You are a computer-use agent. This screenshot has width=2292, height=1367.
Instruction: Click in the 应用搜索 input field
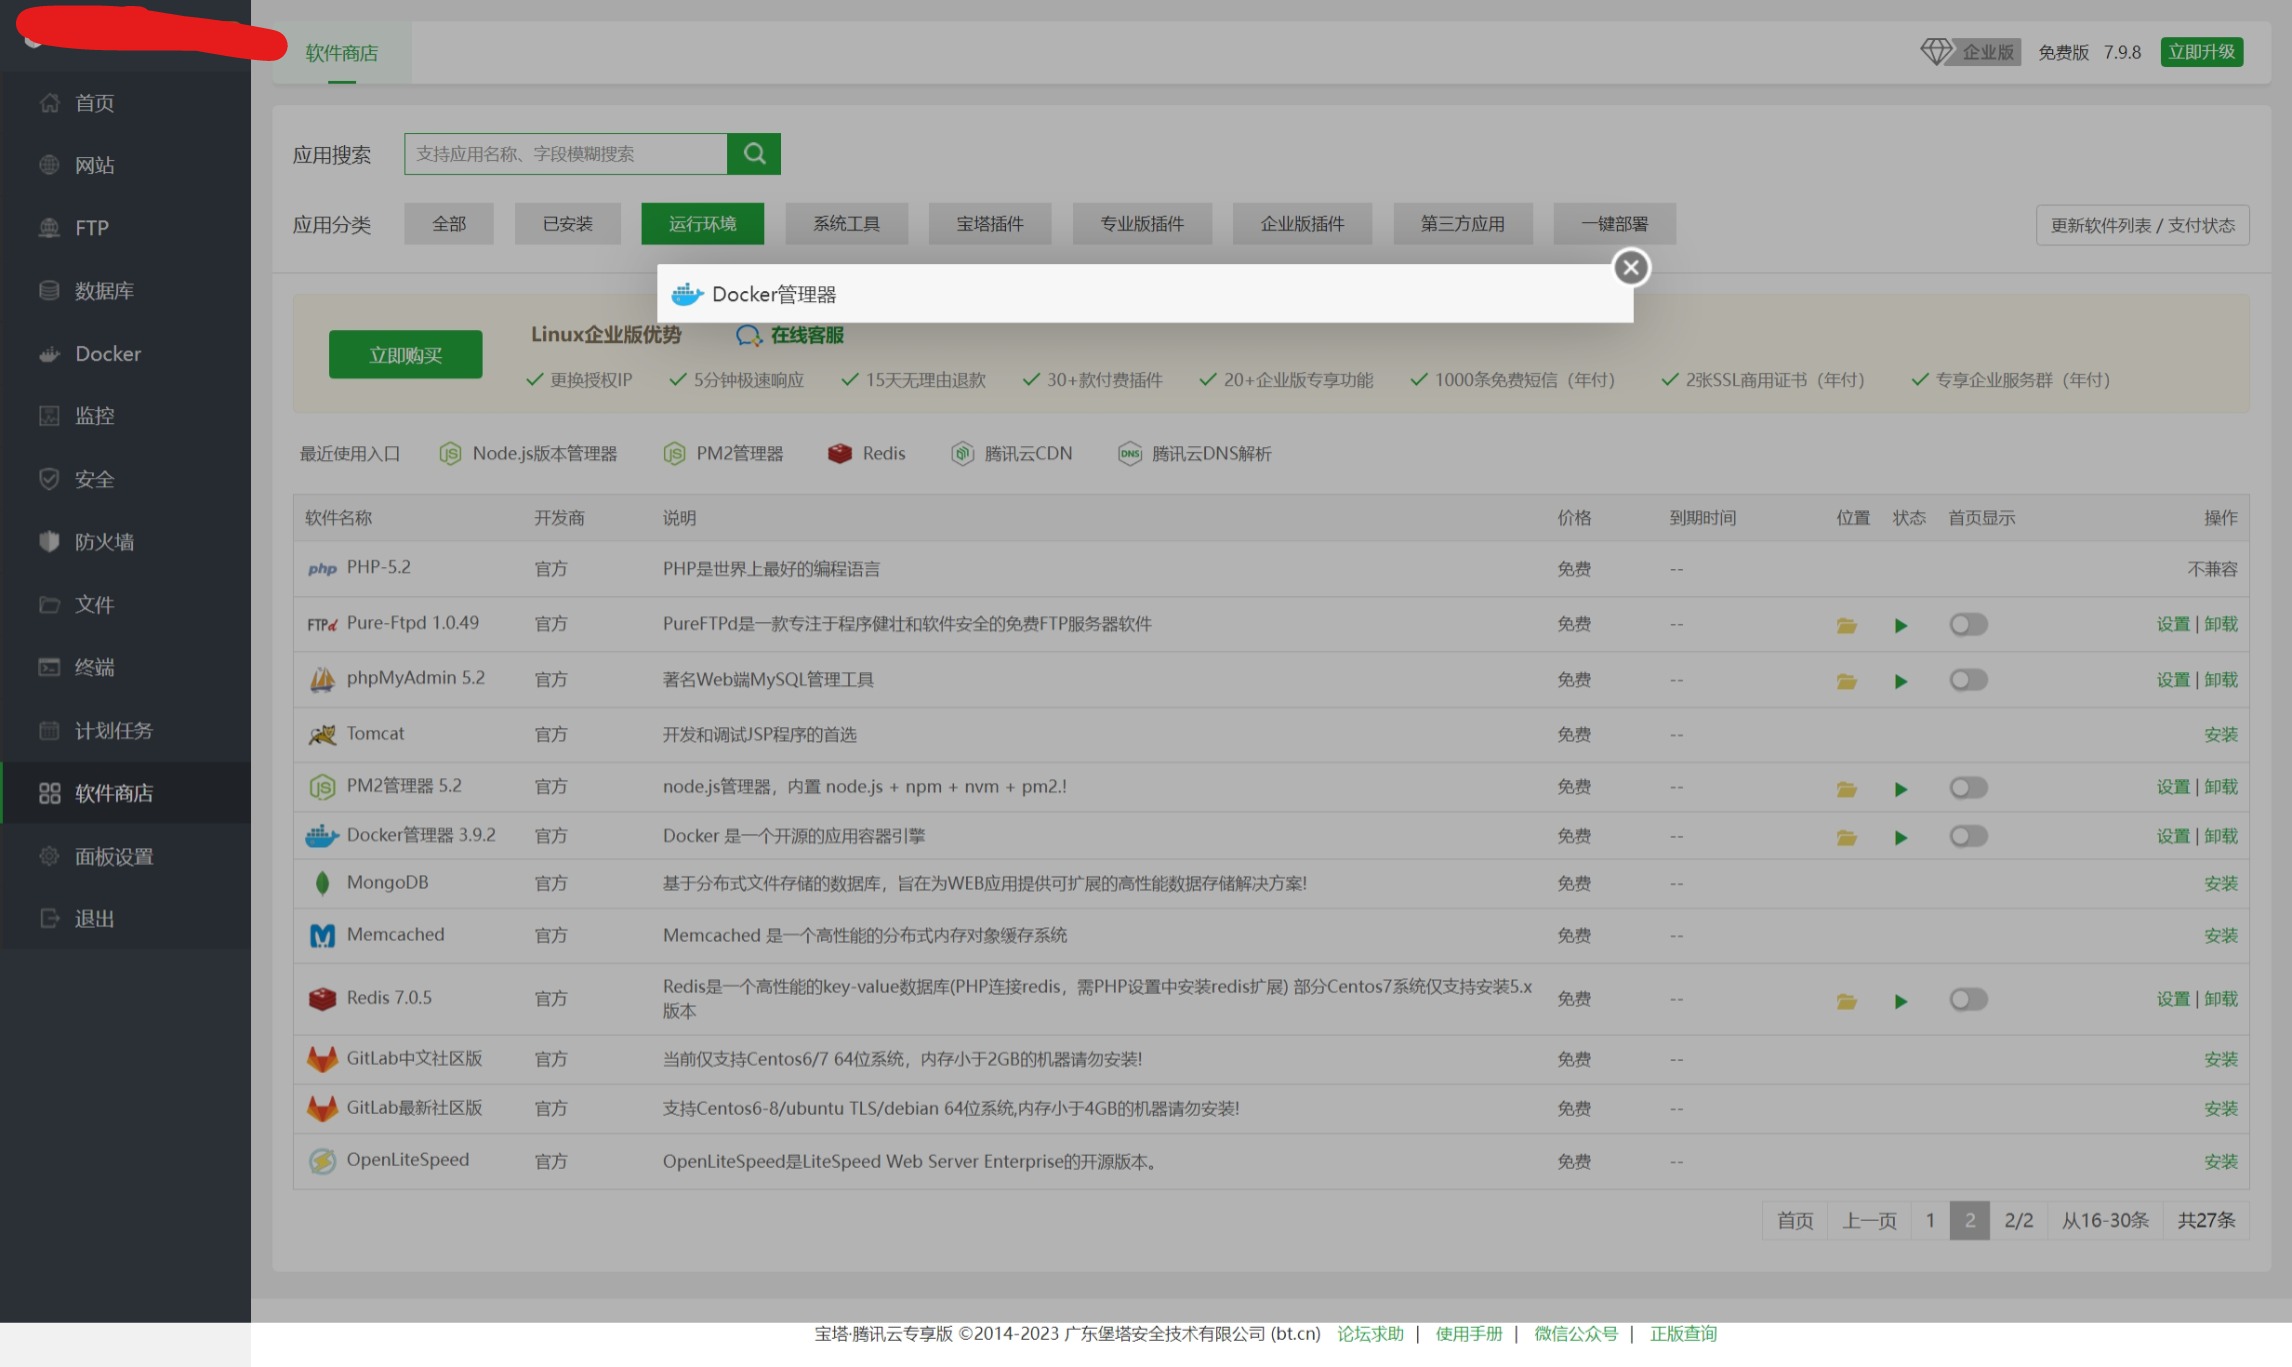[x=566, y=154]
